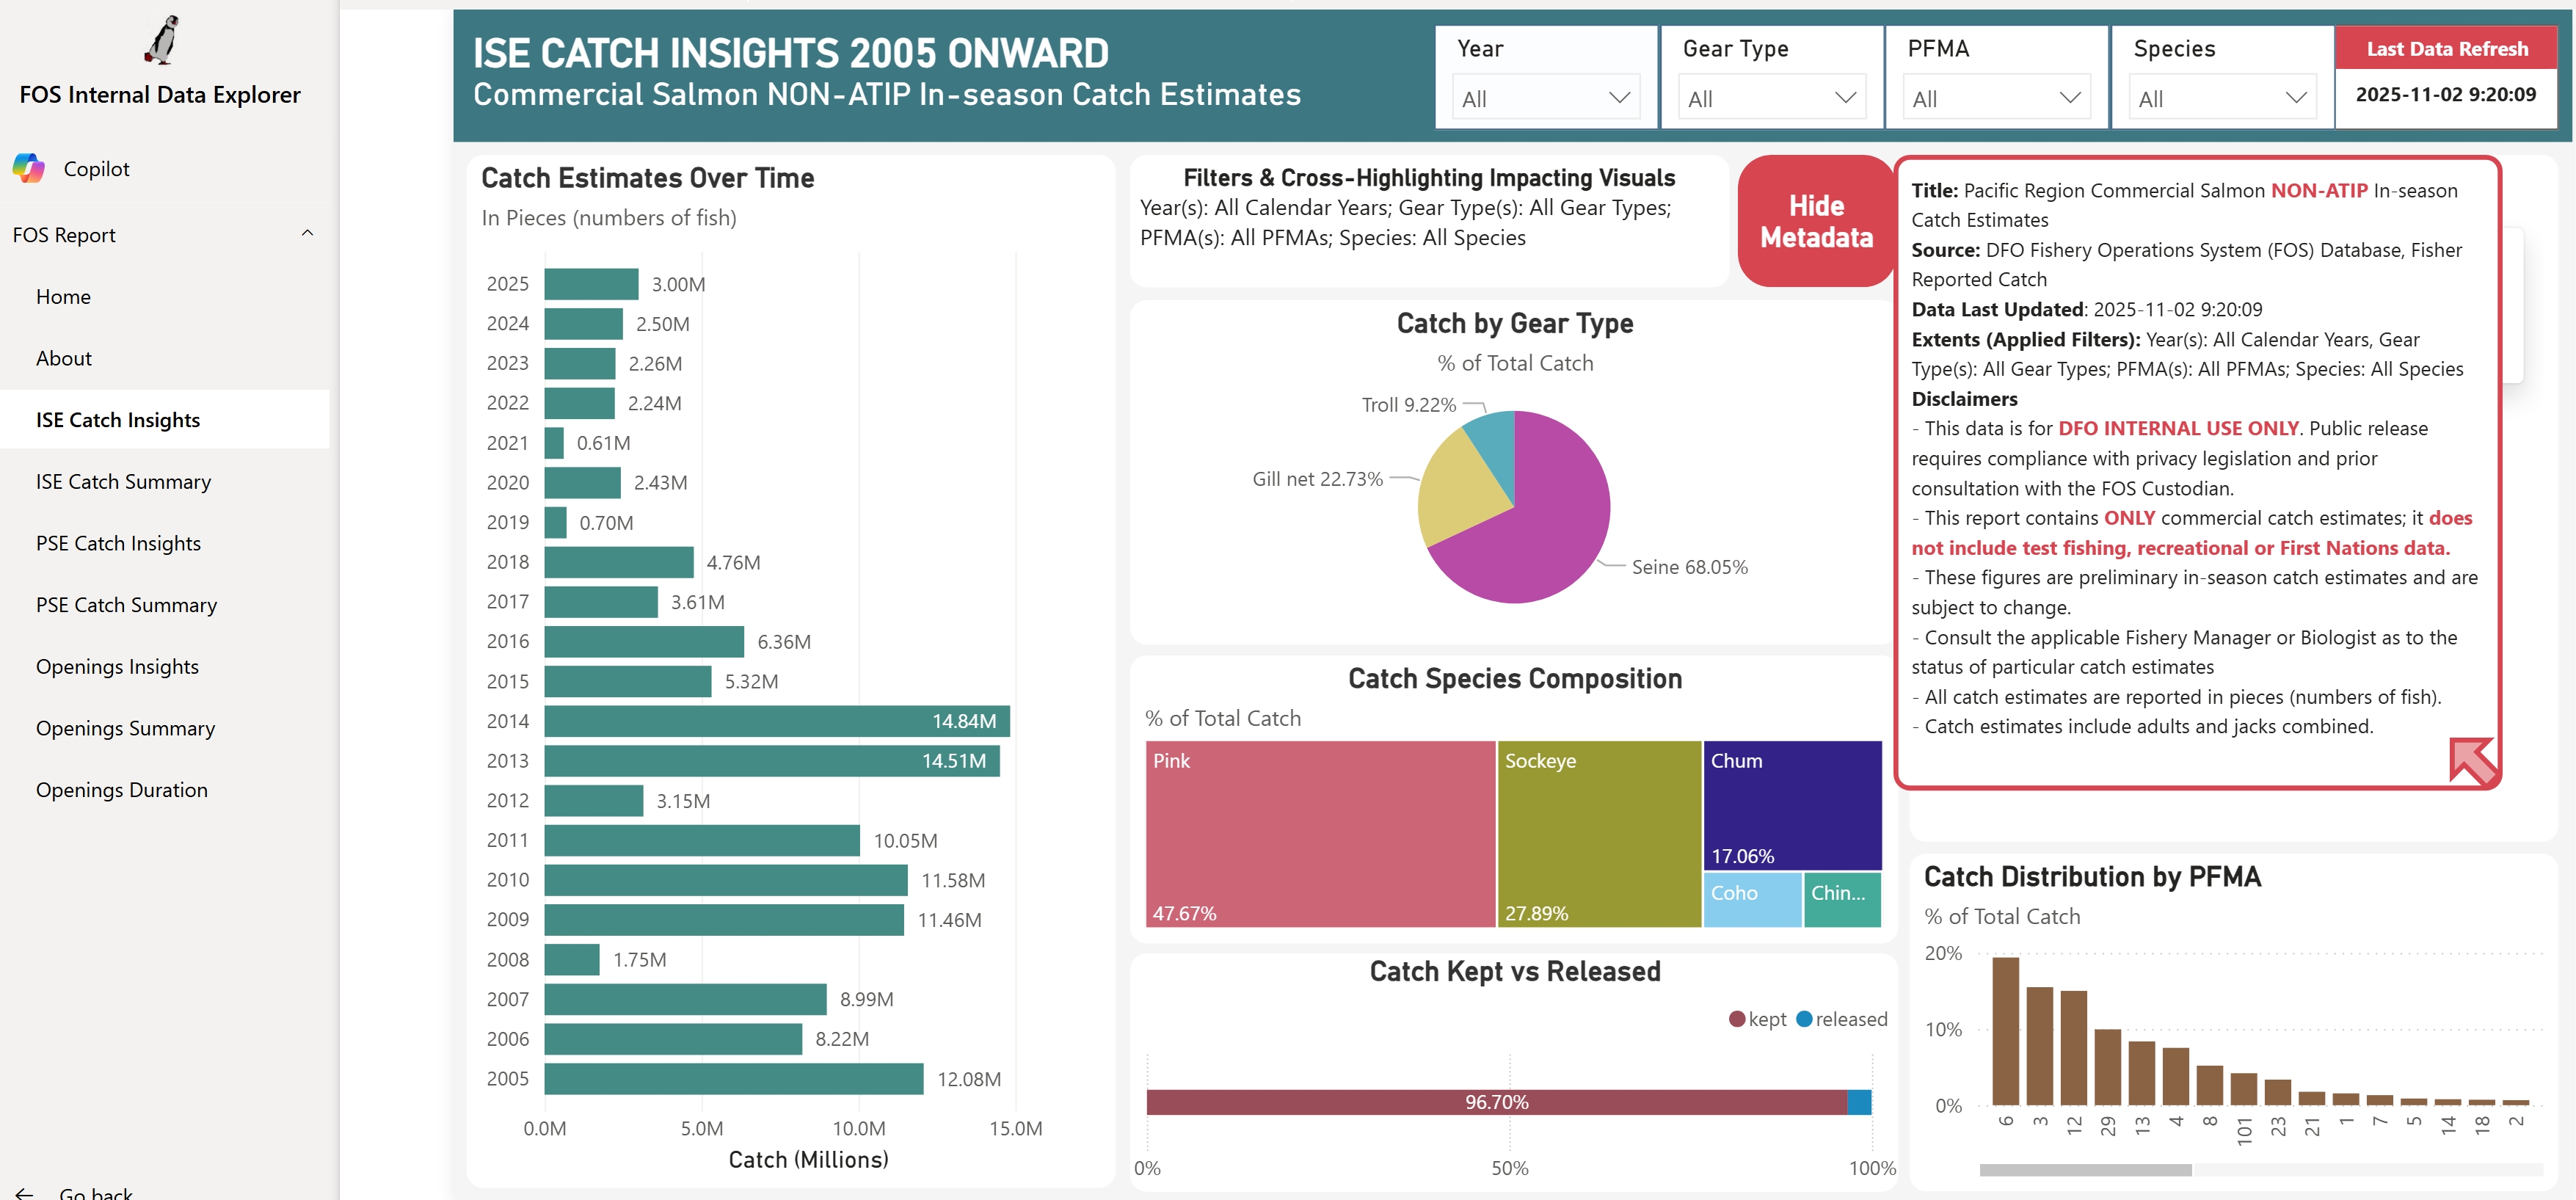Open the Openings Duration page
This screenshot has height=1200, width=2576.
pyautogui.click(x=122, y=789)
